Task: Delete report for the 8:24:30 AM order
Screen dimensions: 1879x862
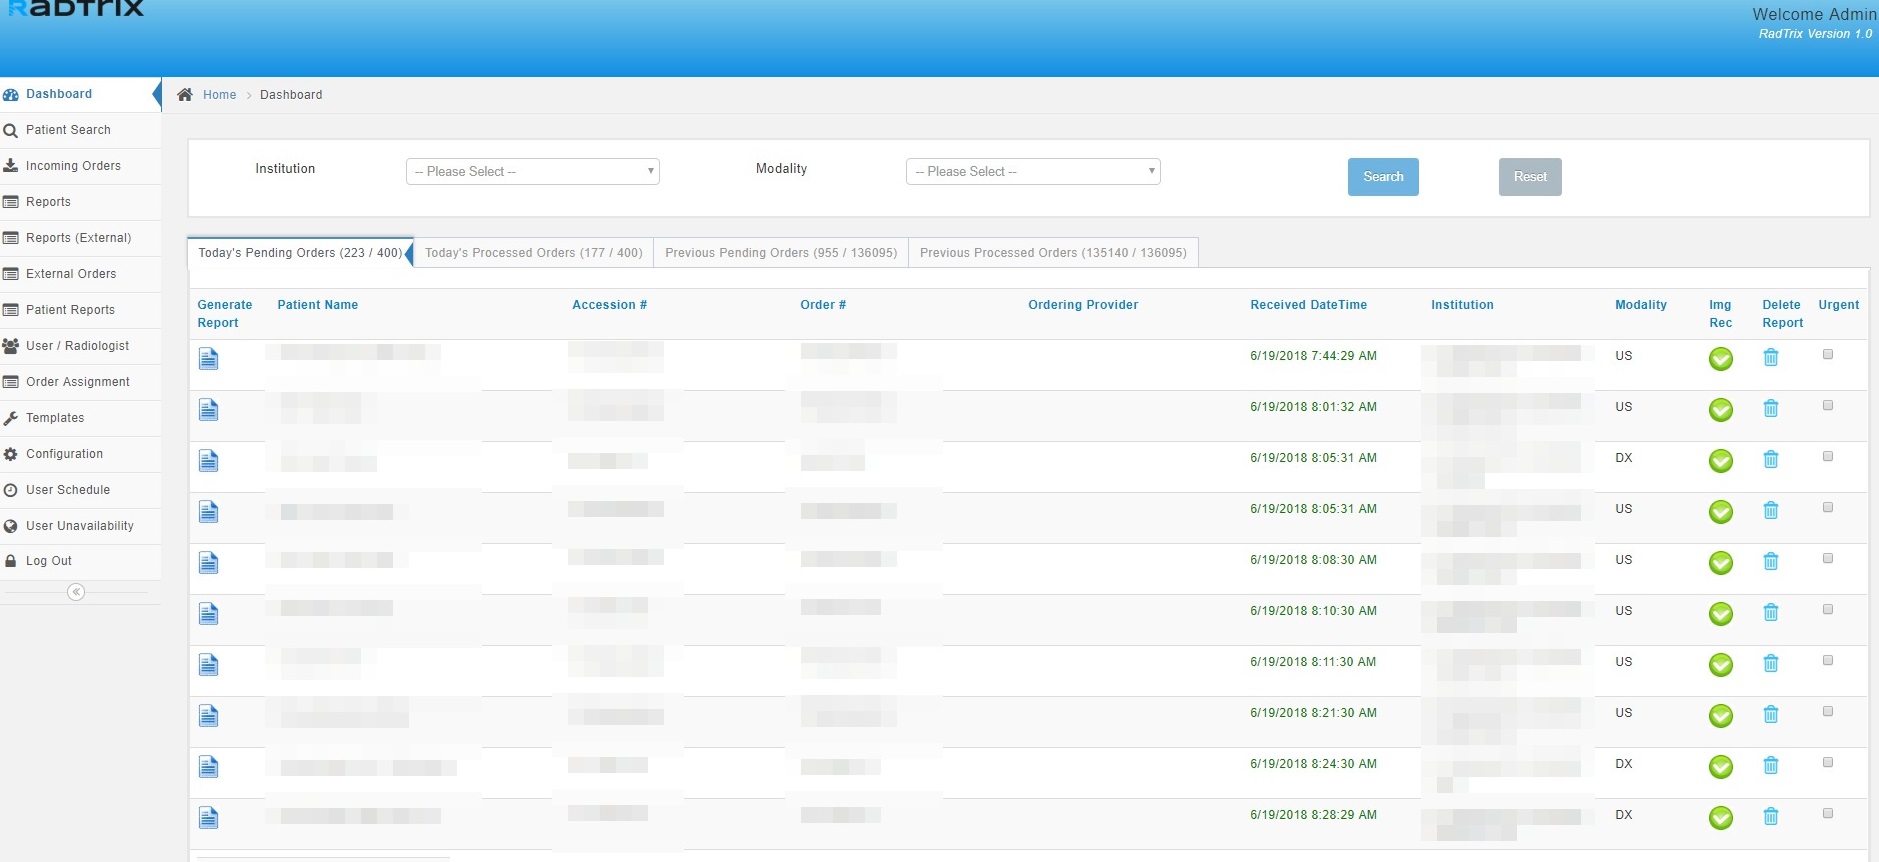Action: coord(1770,766)
